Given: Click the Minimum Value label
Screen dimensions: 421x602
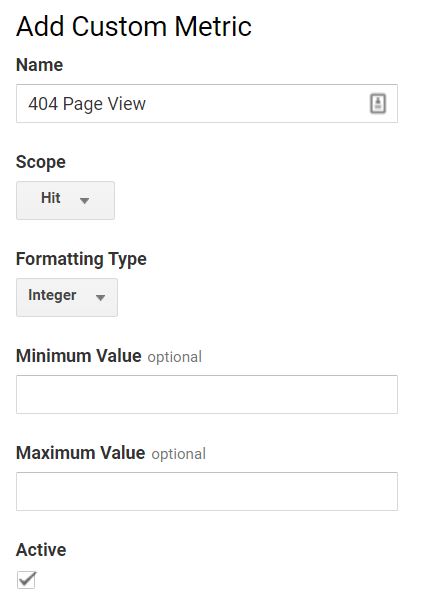Looking at the screenshot, I should pyautogui.click(x=79, y=356).
